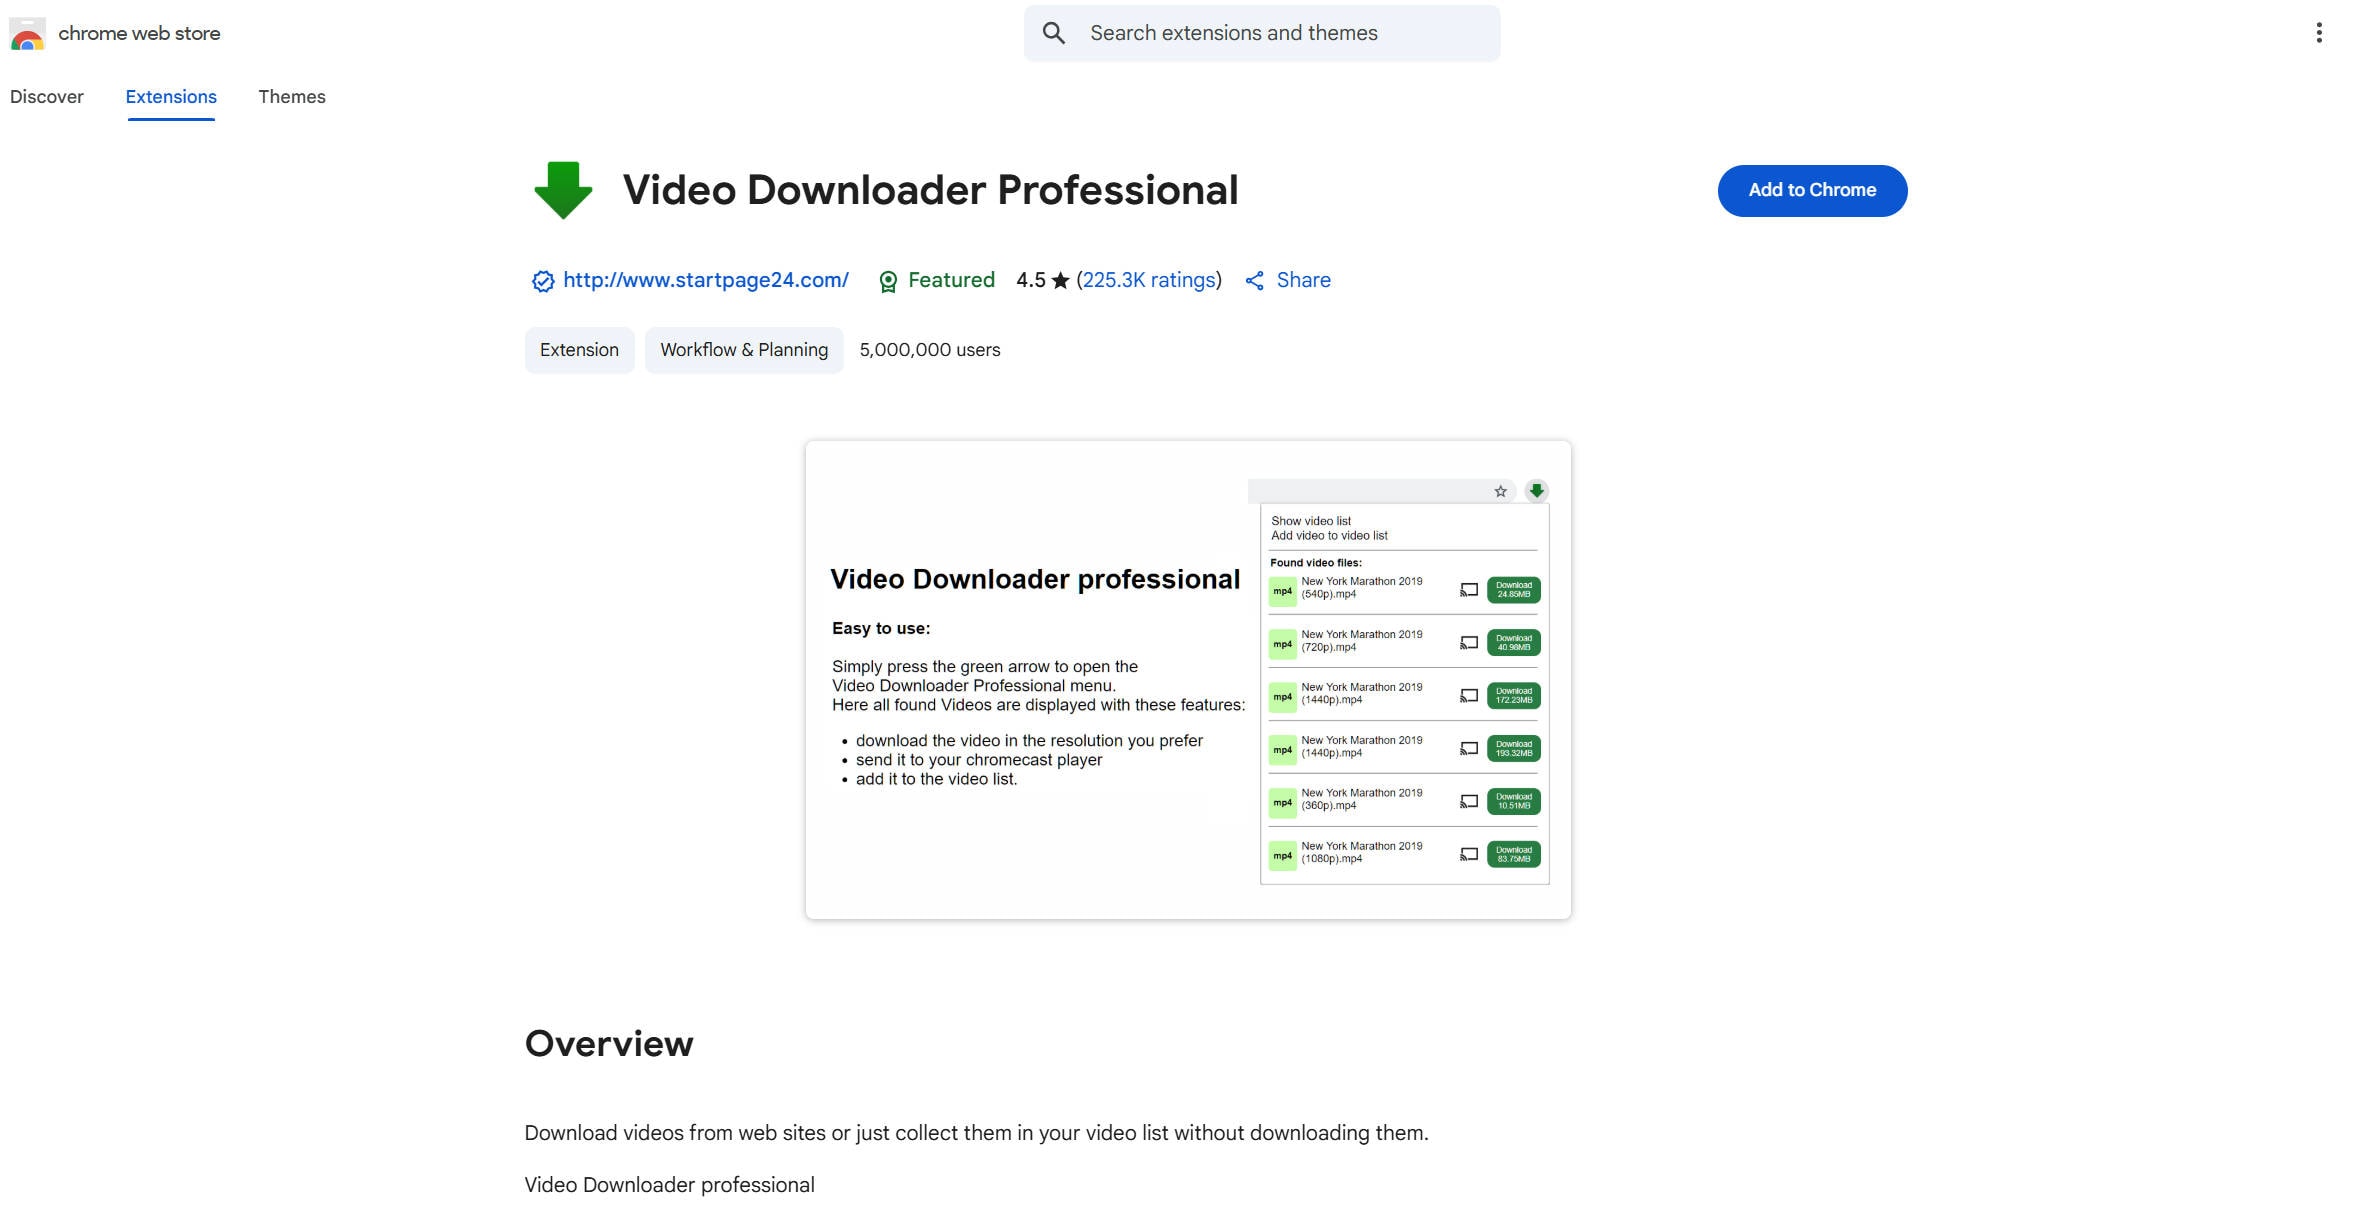The height and width of the screenshot is (1232, 2364).
Task: Click the chrome web store title text
Action: coord(139,33)
